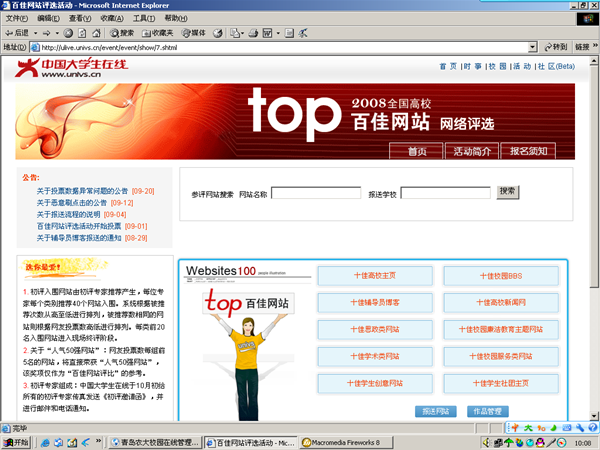Select the 十佳学术类网站 category button

(x=375, y=356)
